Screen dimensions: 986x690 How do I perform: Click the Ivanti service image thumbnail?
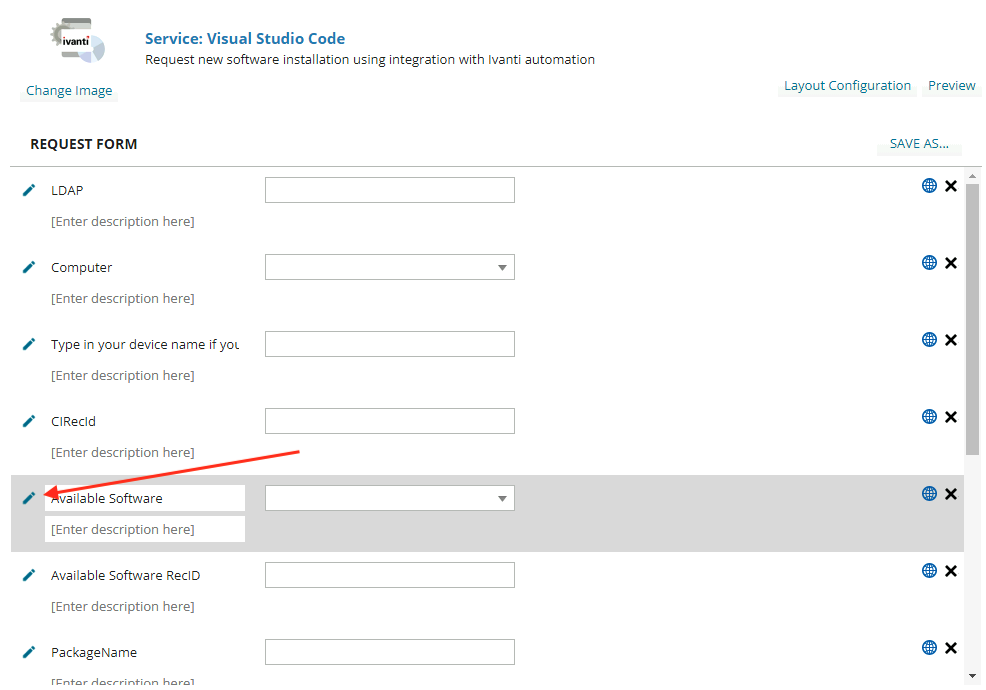pyautogui.click(x=78, y=42)
